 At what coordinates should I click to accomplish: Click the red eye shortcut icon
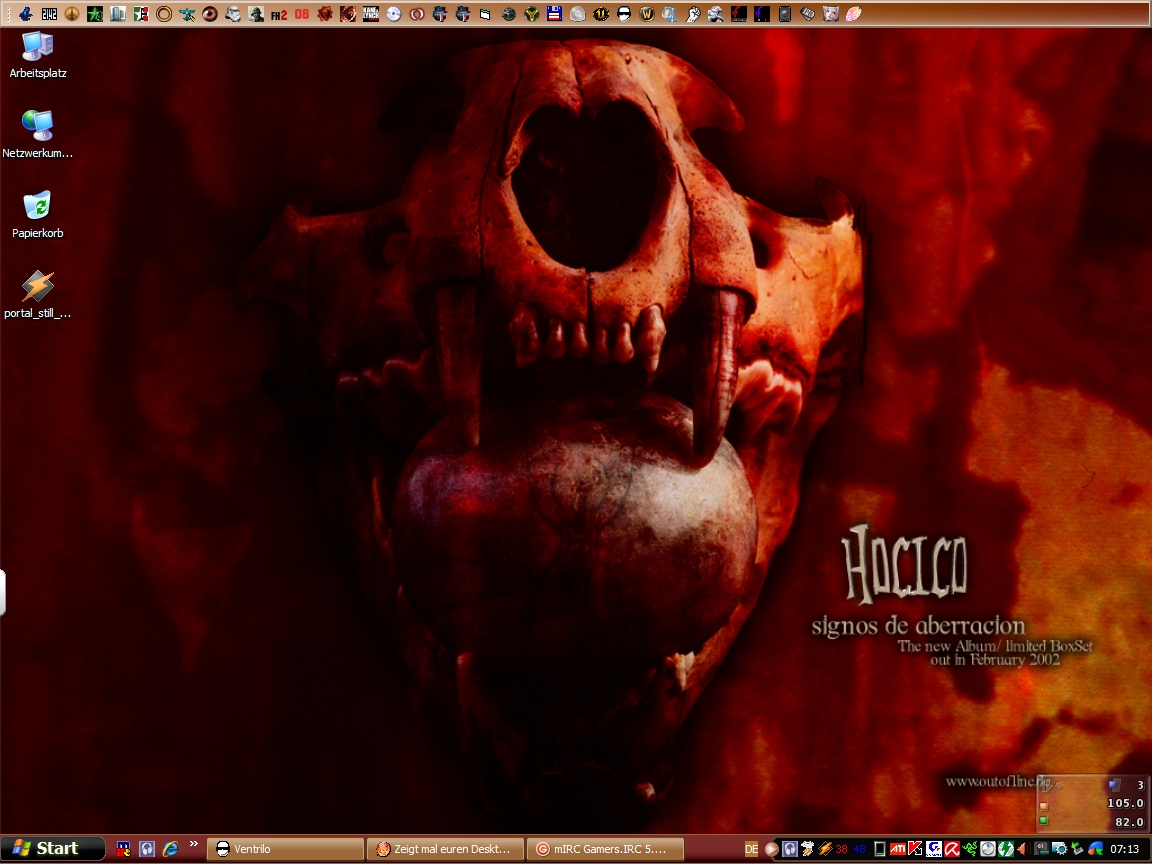click(x=210, y=14)
